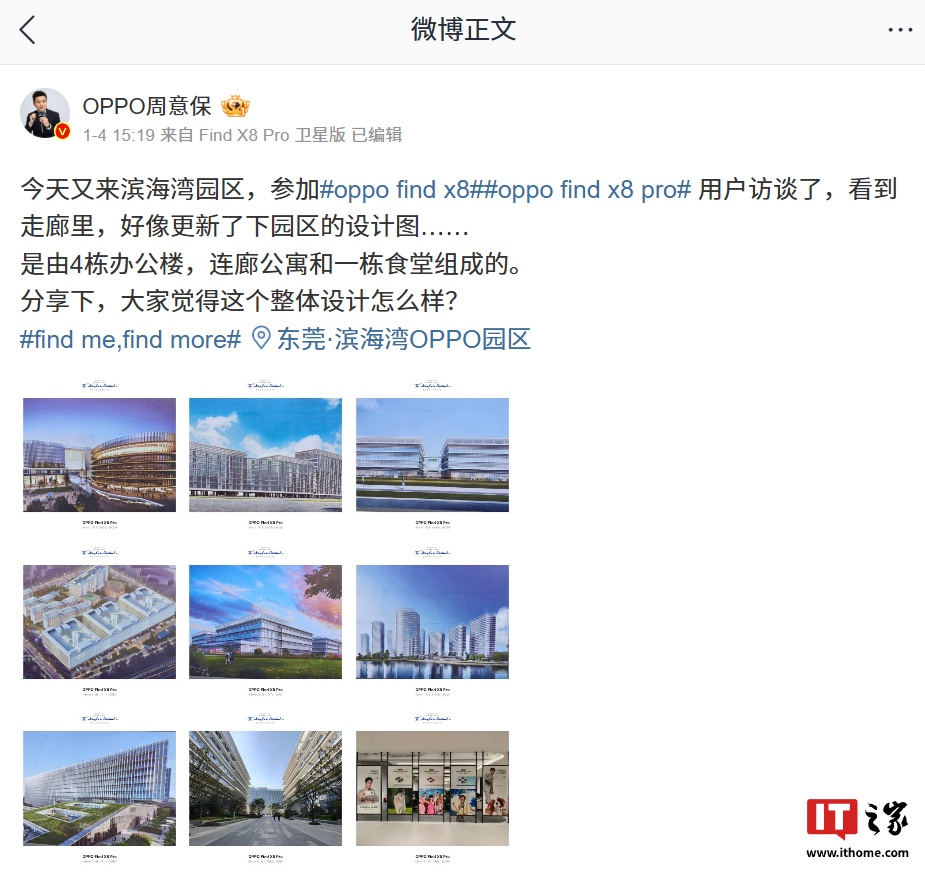Open the #find me,find more# topic

point(130,339)
